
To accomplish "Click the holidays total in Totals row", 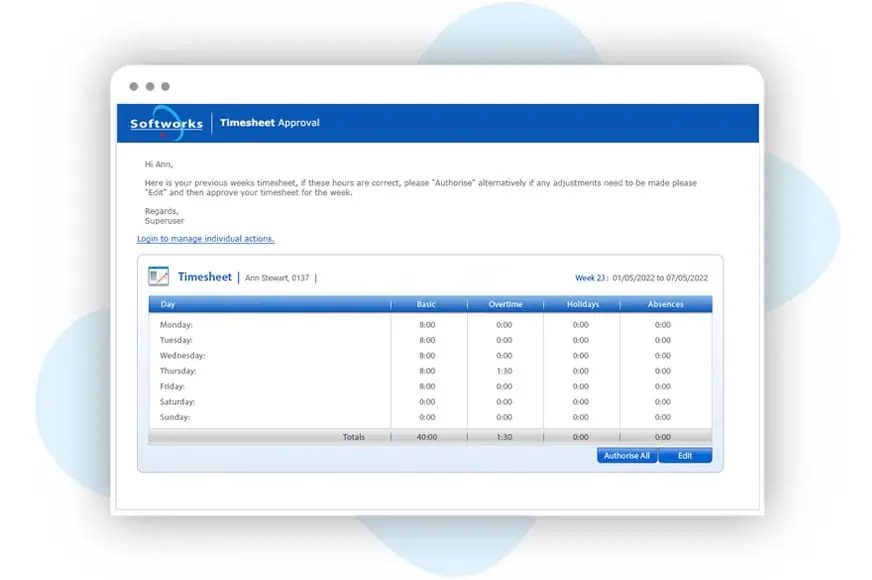I will coord(581,437).
